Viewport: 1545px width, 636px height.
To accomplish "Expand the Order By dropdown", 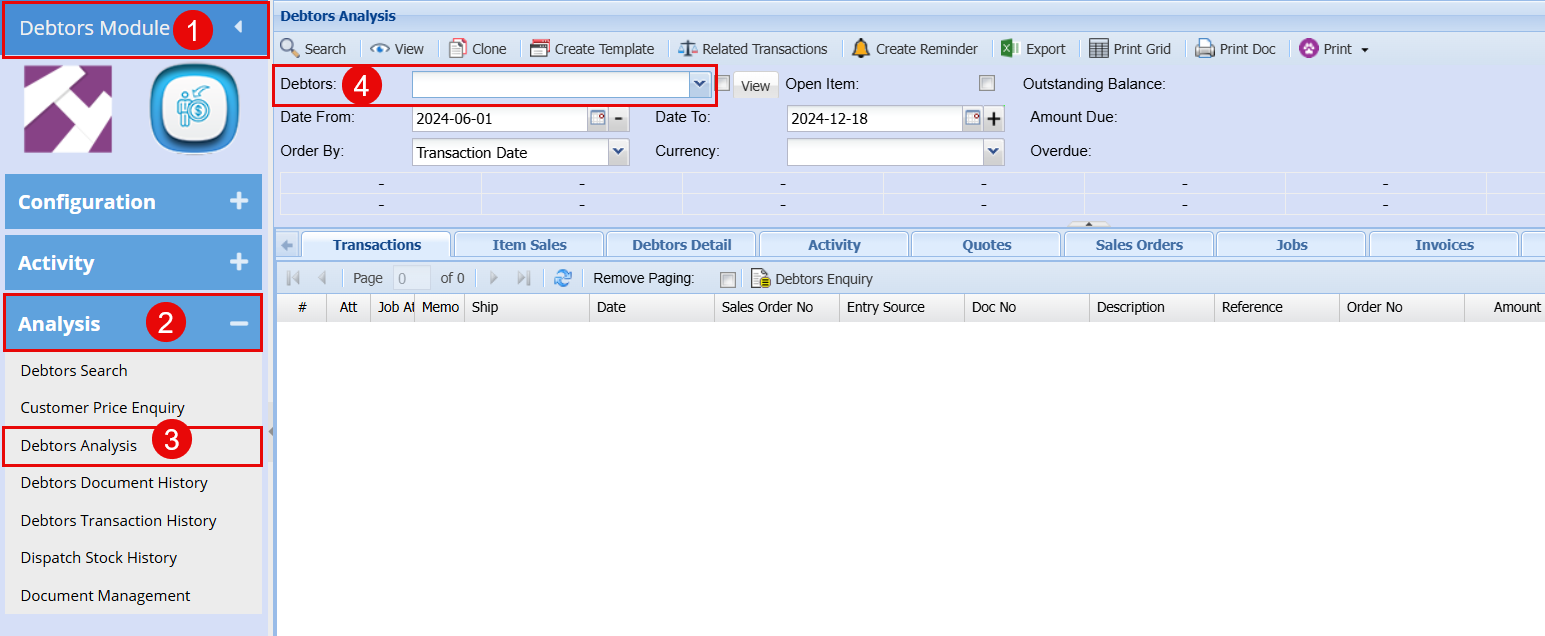I will click(619, 152).
